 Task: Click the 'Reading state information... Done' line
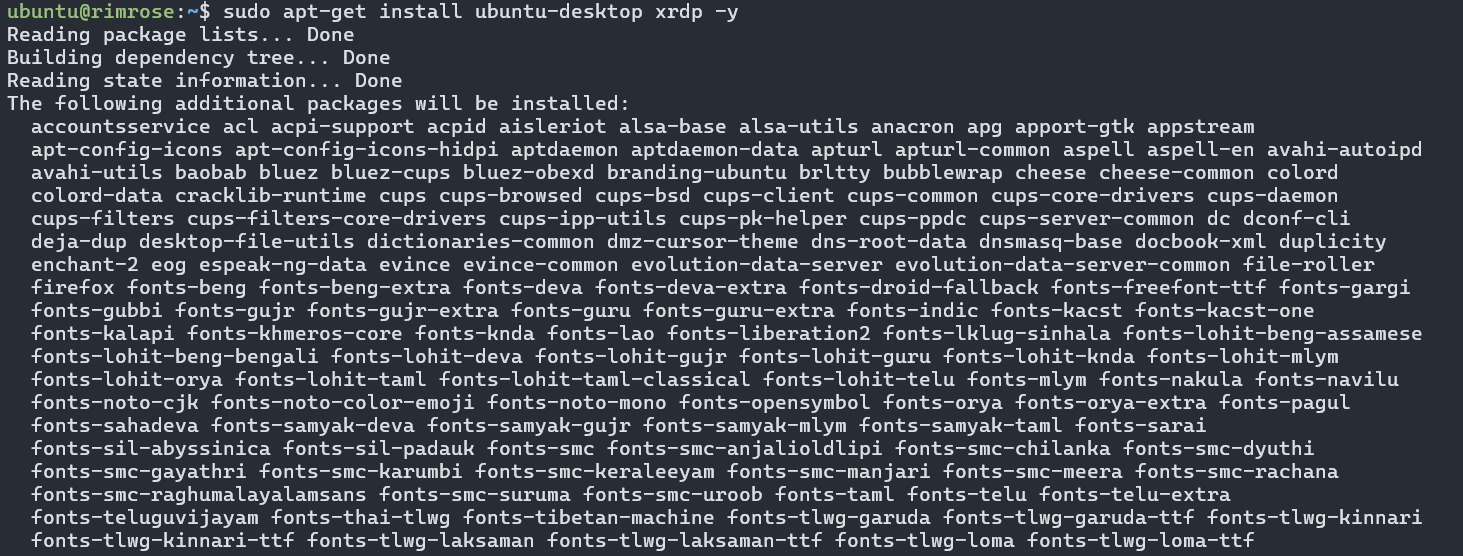pos(205,81)
